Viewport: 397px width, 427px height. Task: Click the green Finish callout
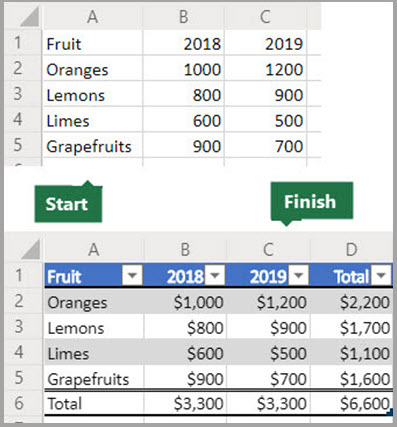(x=312, y=202)
